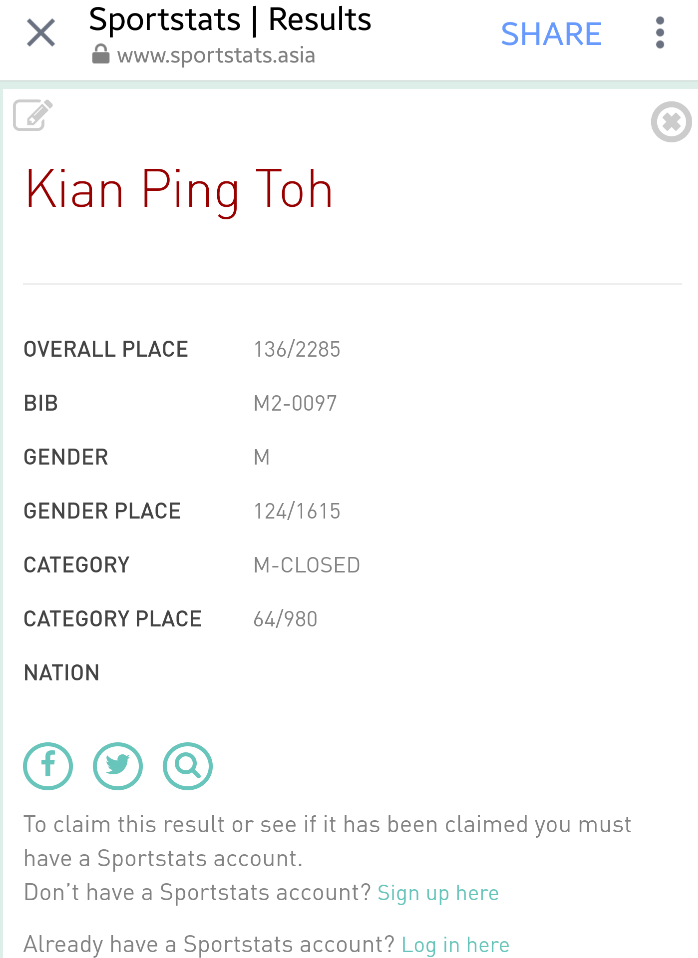Dismiss the result card with circled X
This screenshot has width=698, height=958.
pos(671,122)
